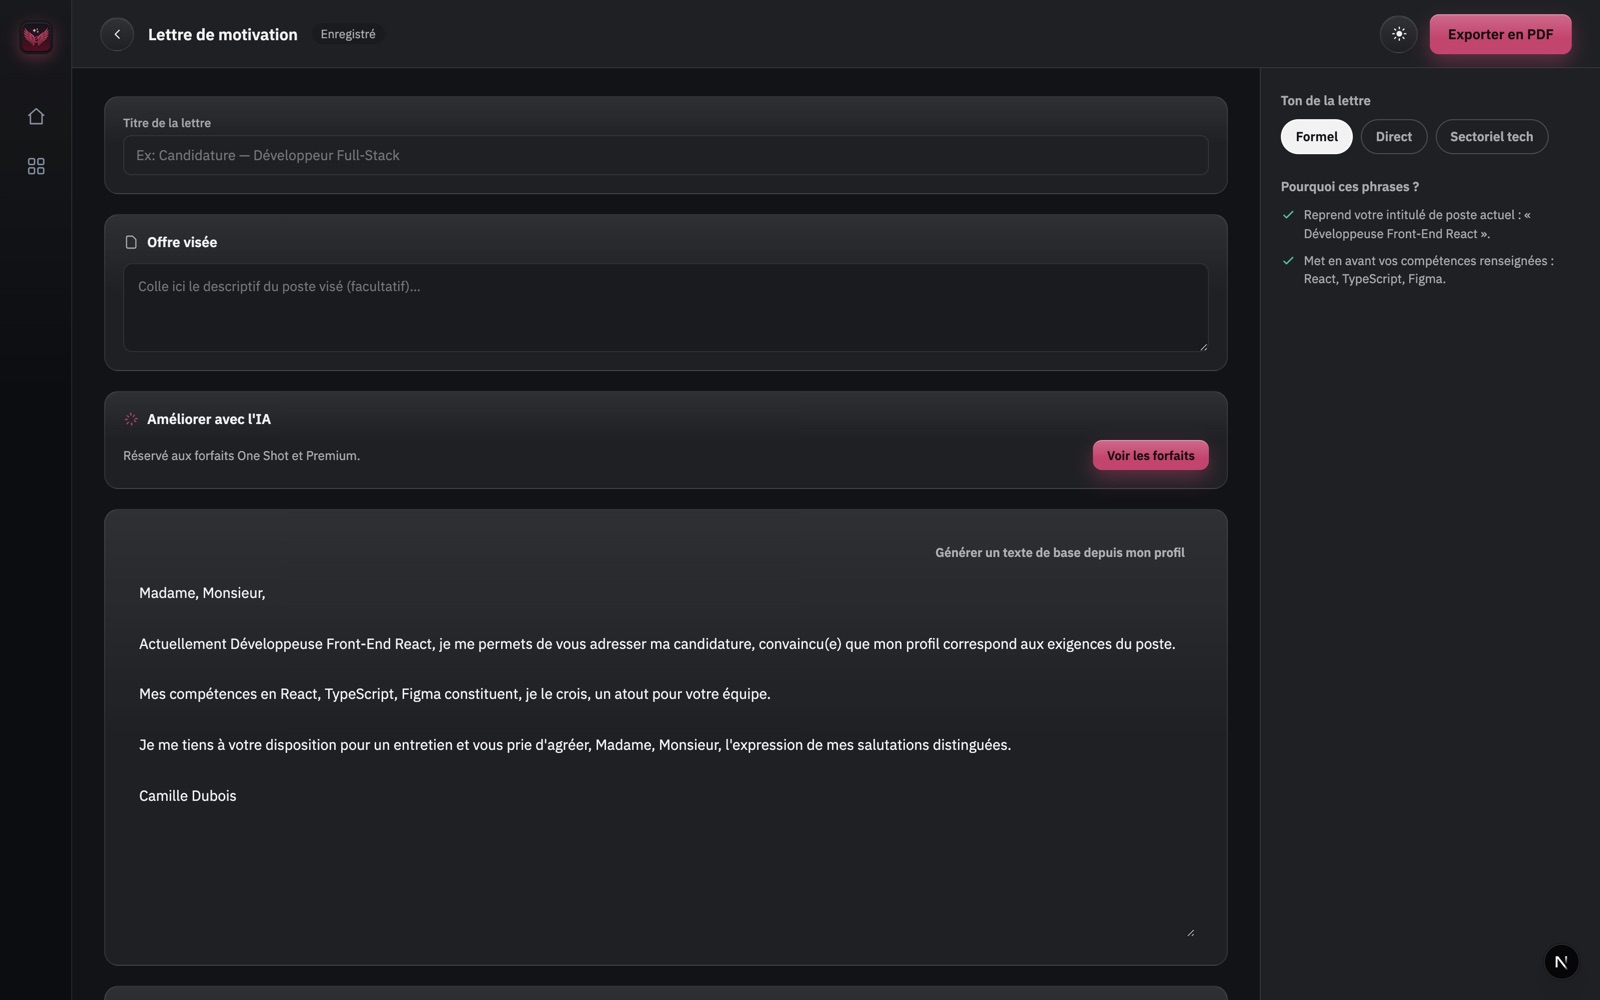The height and width of the screenshot is (1000, 1600).
Task: Click the phoenix app logo
Action: [x=36, y=37]
